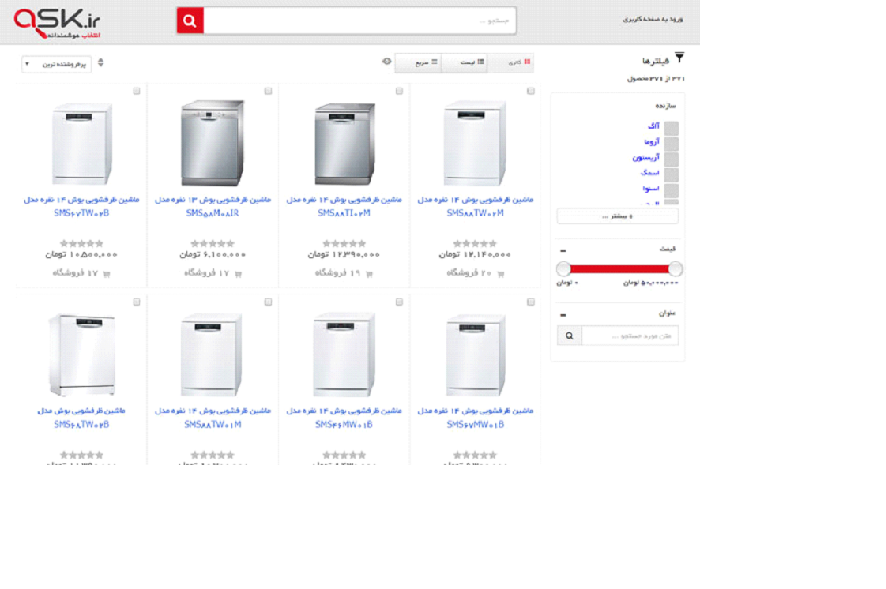This screenshot has width=886, height=589.
Task: Open the SMS67MW01B dishwasher product link
Action: coord(475,418)
